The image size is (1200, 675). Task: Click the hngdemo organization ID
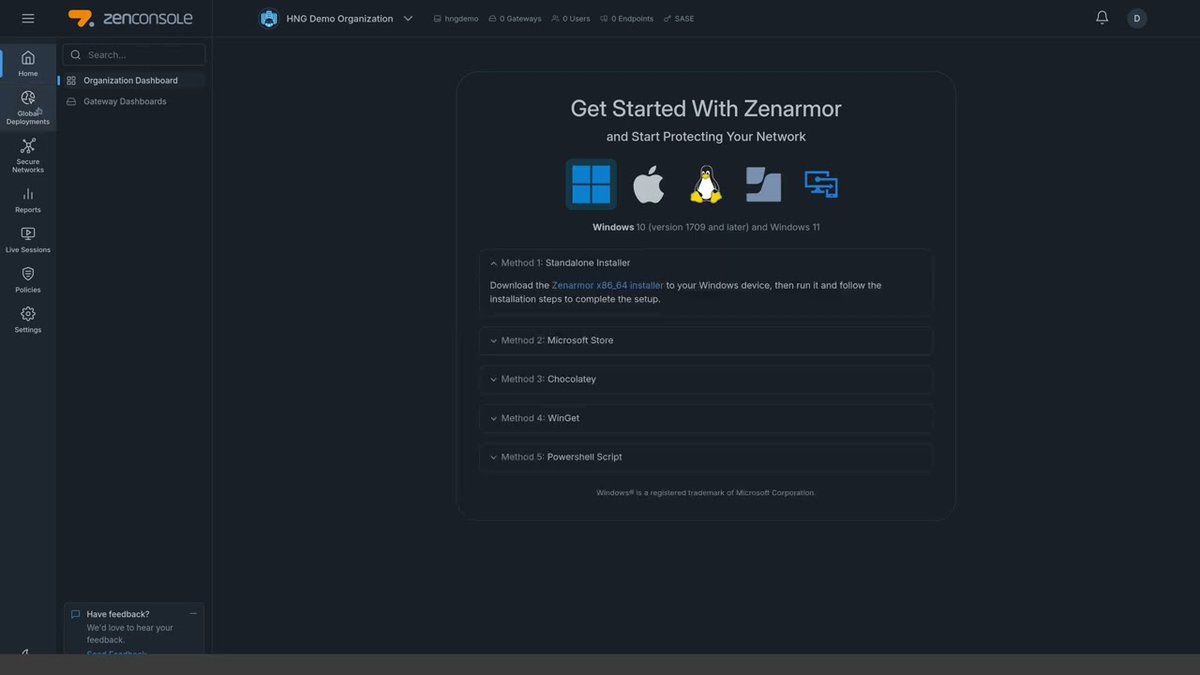pyautogui.click(x=456, y=18)
